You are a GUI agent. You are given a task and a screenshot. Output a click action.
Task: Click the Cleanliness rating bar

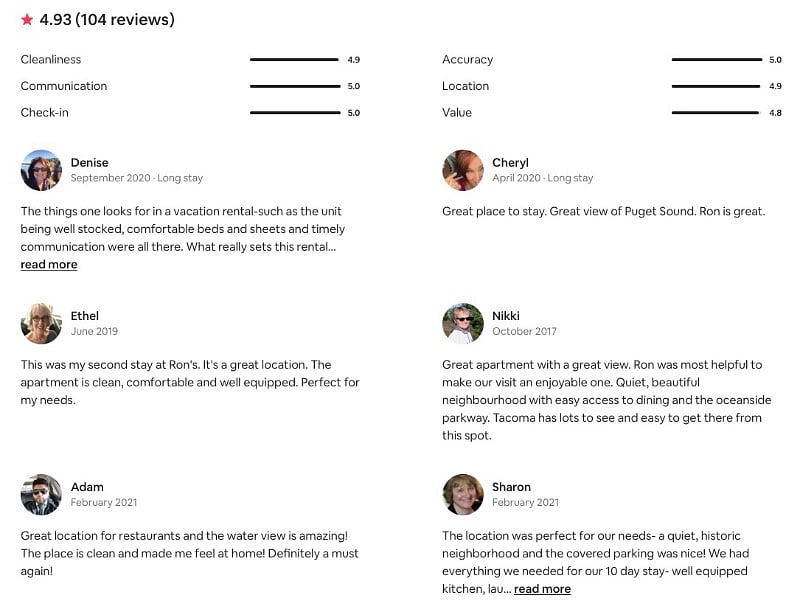[x=294, y=60]
